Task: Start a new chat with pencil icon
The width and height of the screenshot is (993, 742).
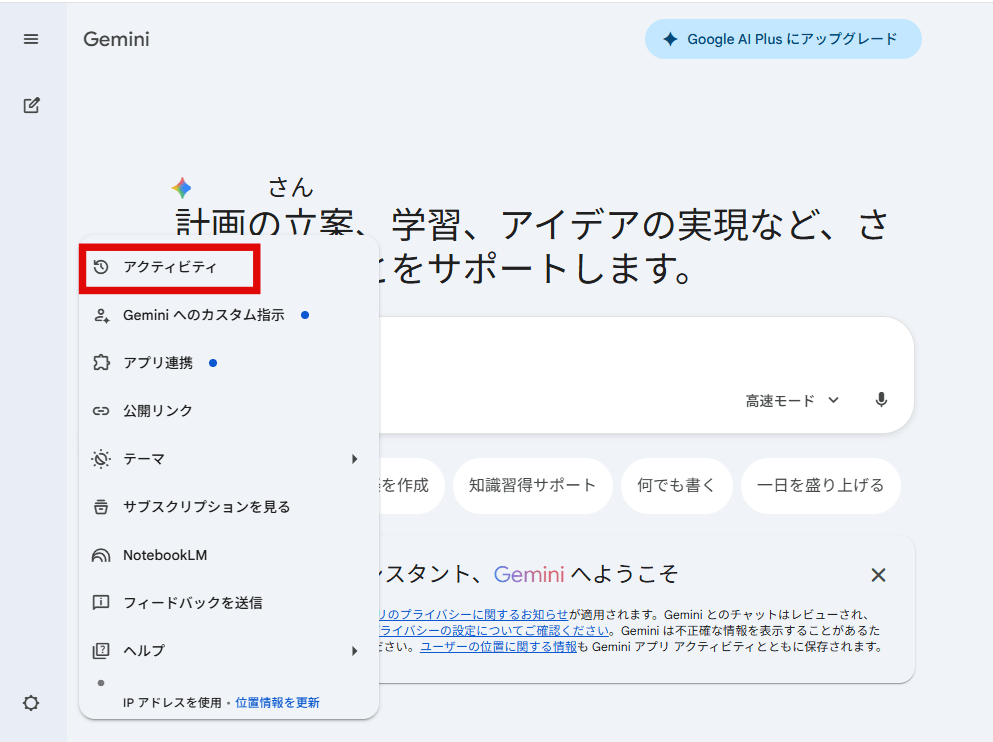Action: (x=31, y=105)
